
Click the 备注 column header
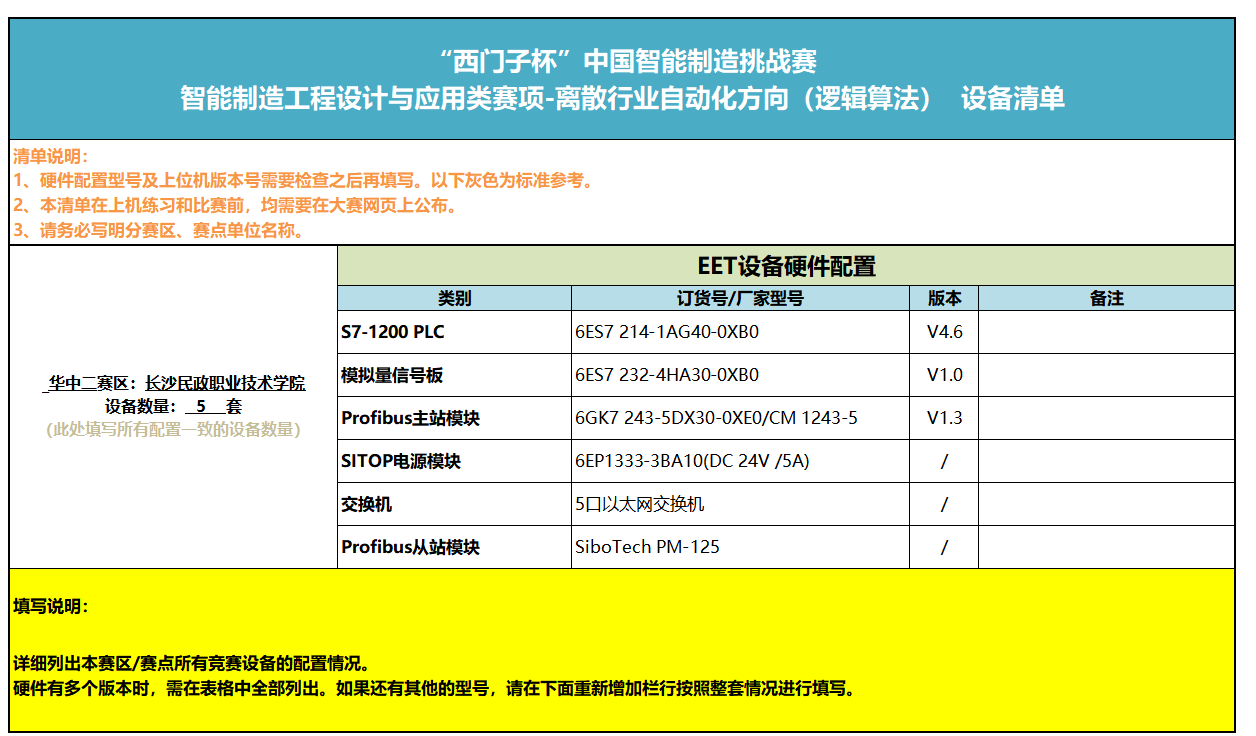pos(1107,298)
